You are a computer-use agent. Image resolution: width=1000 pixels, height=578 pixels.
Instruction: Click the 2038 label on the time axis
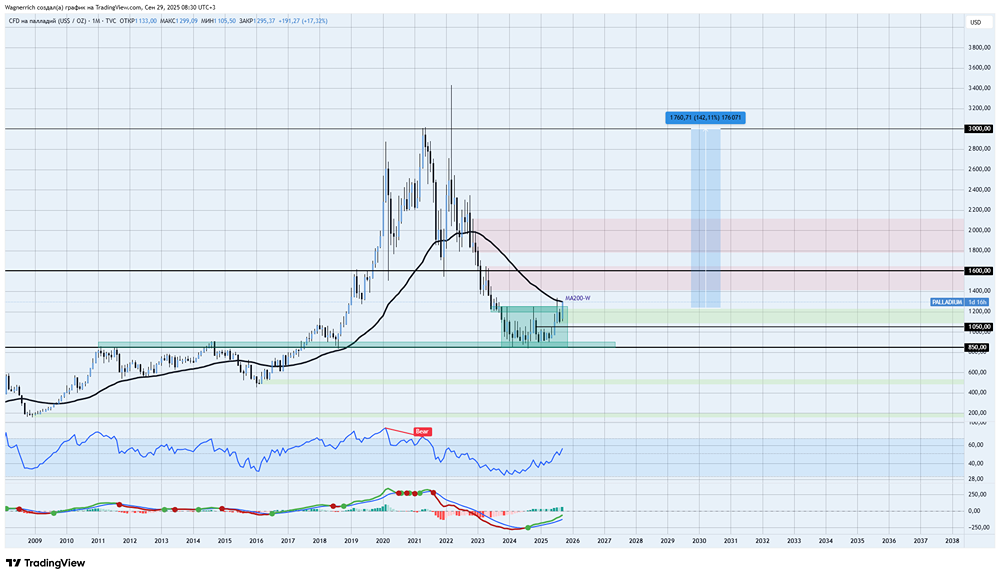pos(952,541)
